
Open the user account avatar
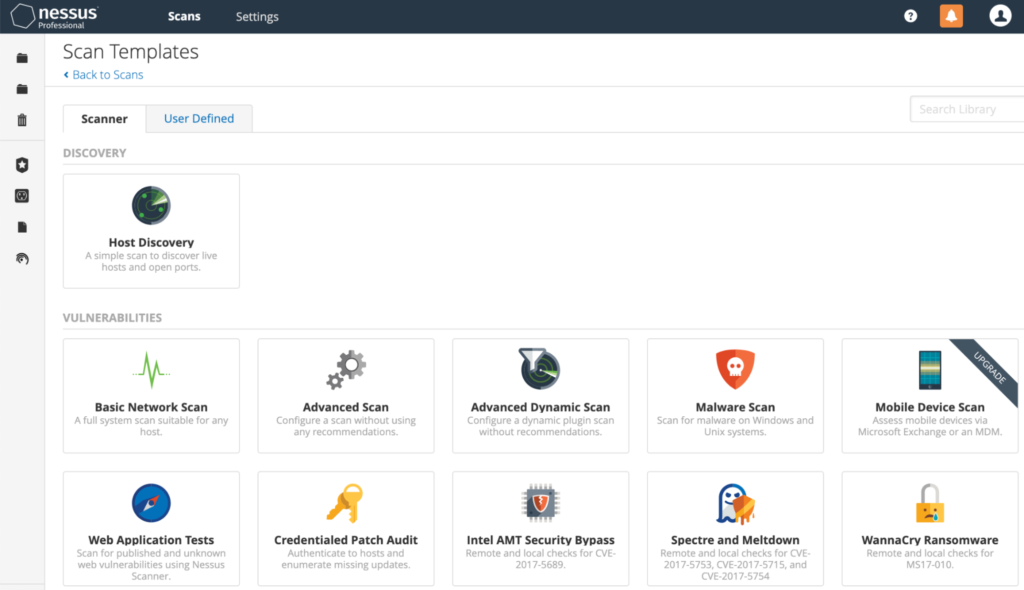(x=1000, y=16)
